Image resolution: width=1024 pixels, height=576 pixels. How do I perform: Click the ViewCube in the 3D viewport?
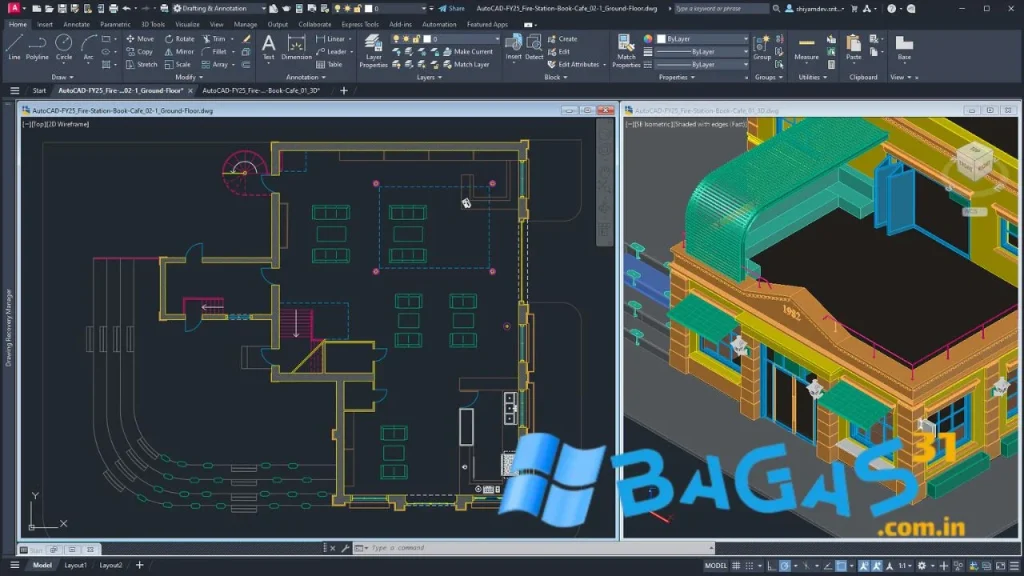974,160
